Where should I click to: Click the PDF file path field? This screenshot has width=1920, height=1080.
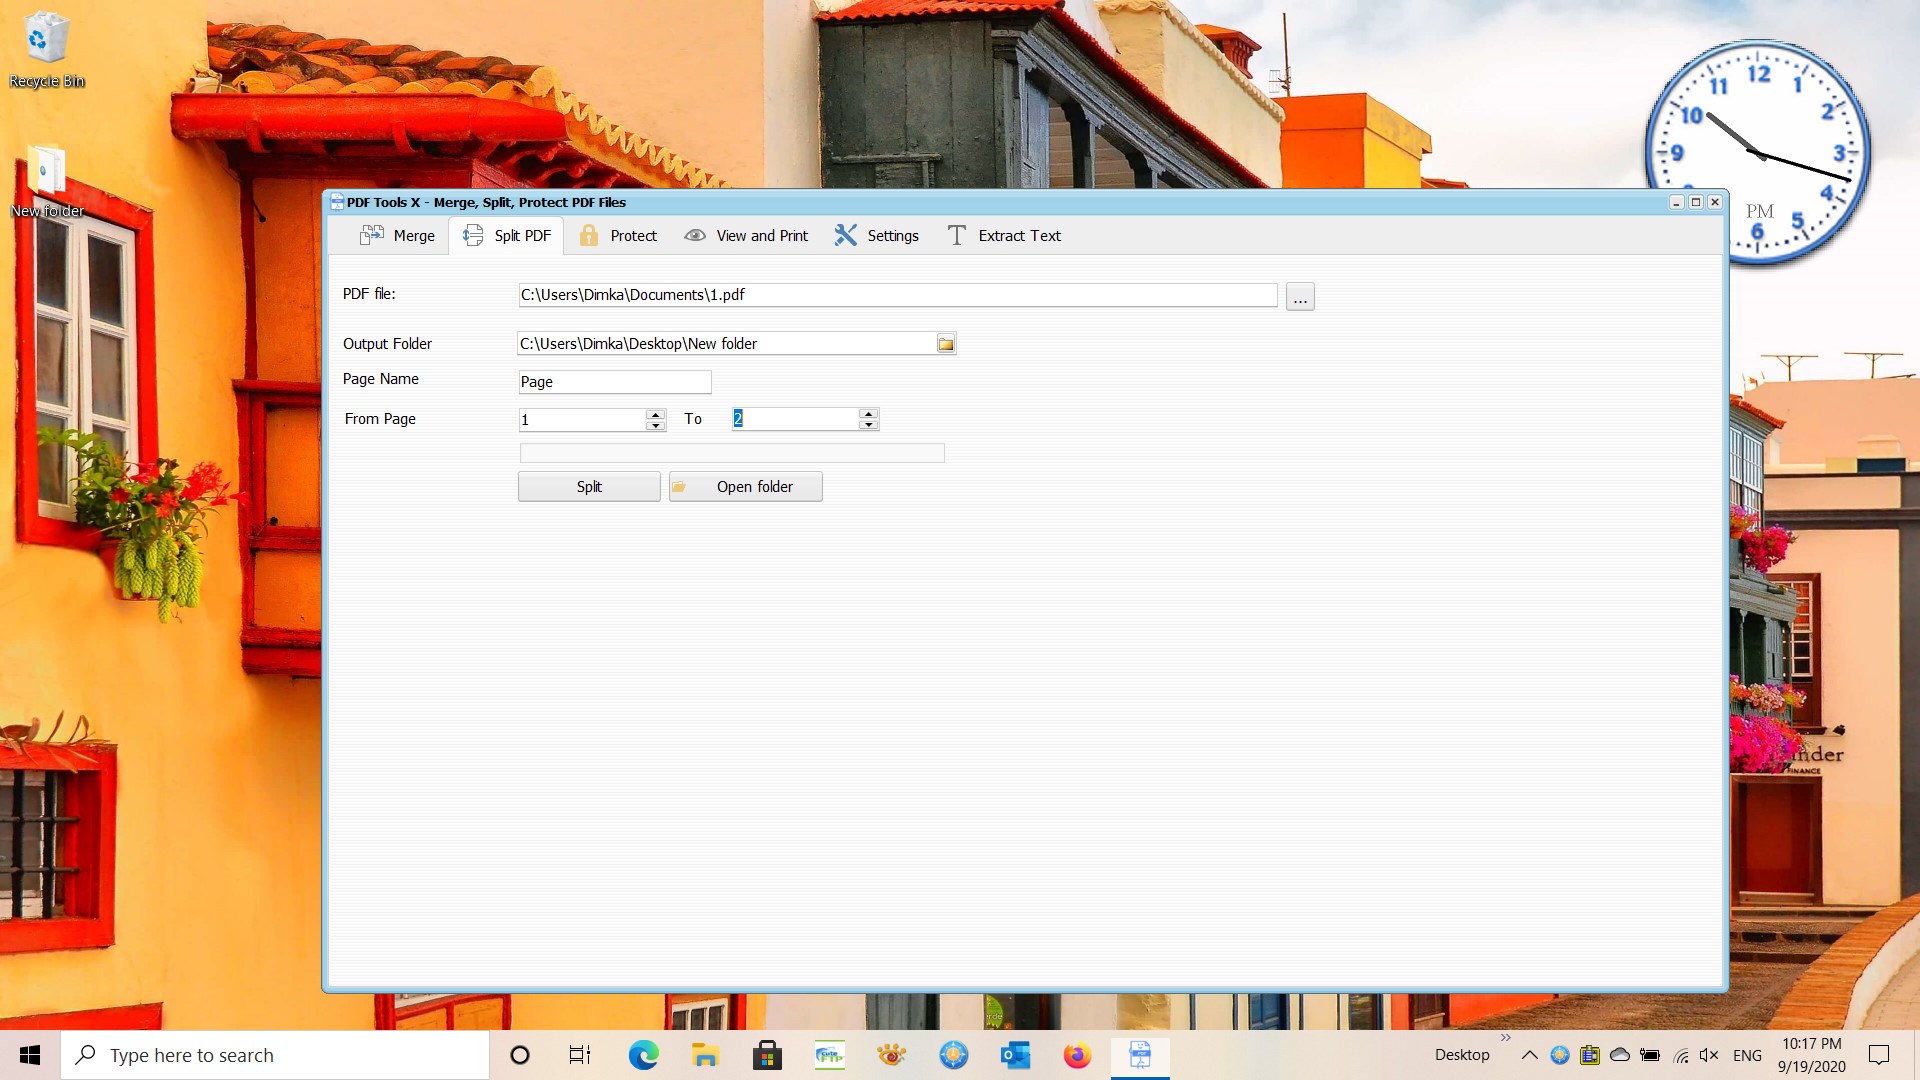tap(896, 295)
